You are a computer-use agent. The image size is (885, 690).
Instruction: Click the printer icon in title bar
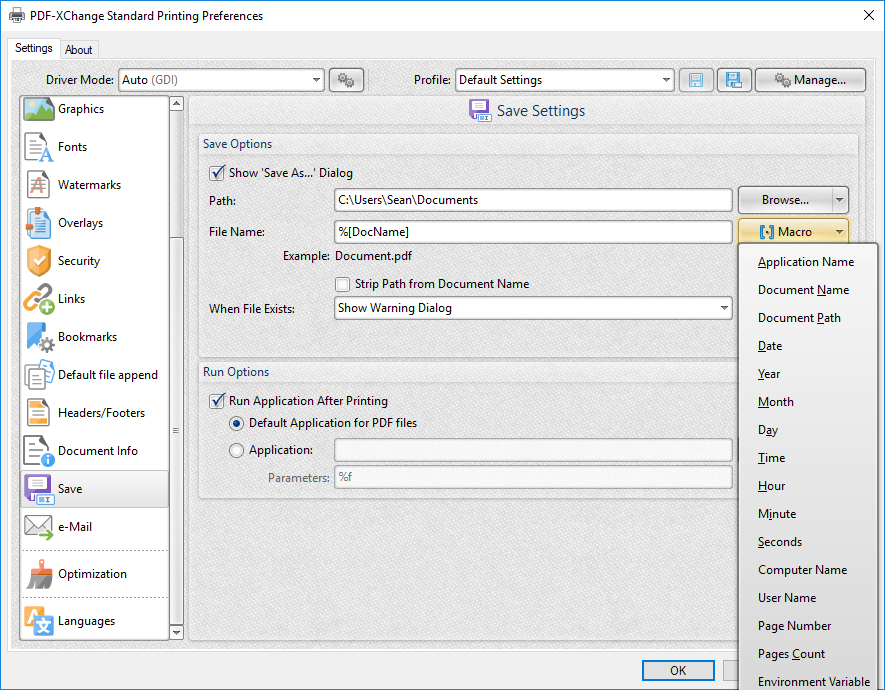point(17,16)
